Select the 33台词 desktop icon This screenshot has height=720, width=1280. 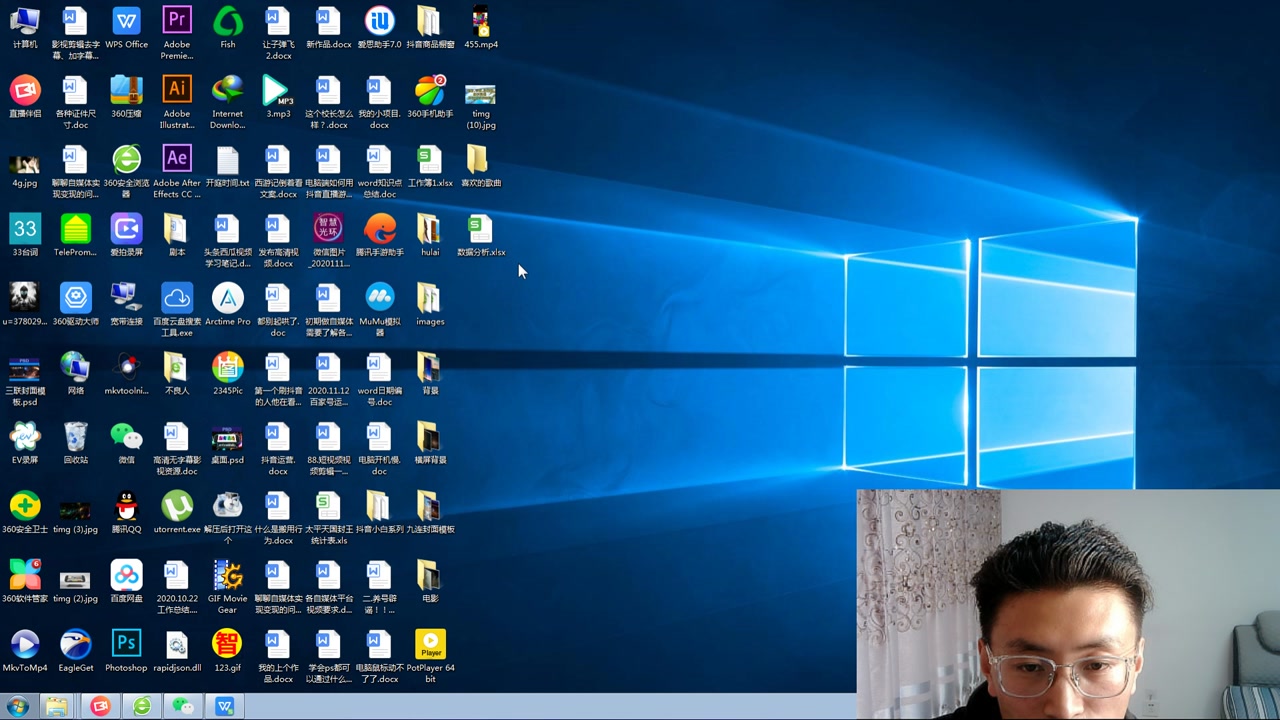[x=25, y=235]
